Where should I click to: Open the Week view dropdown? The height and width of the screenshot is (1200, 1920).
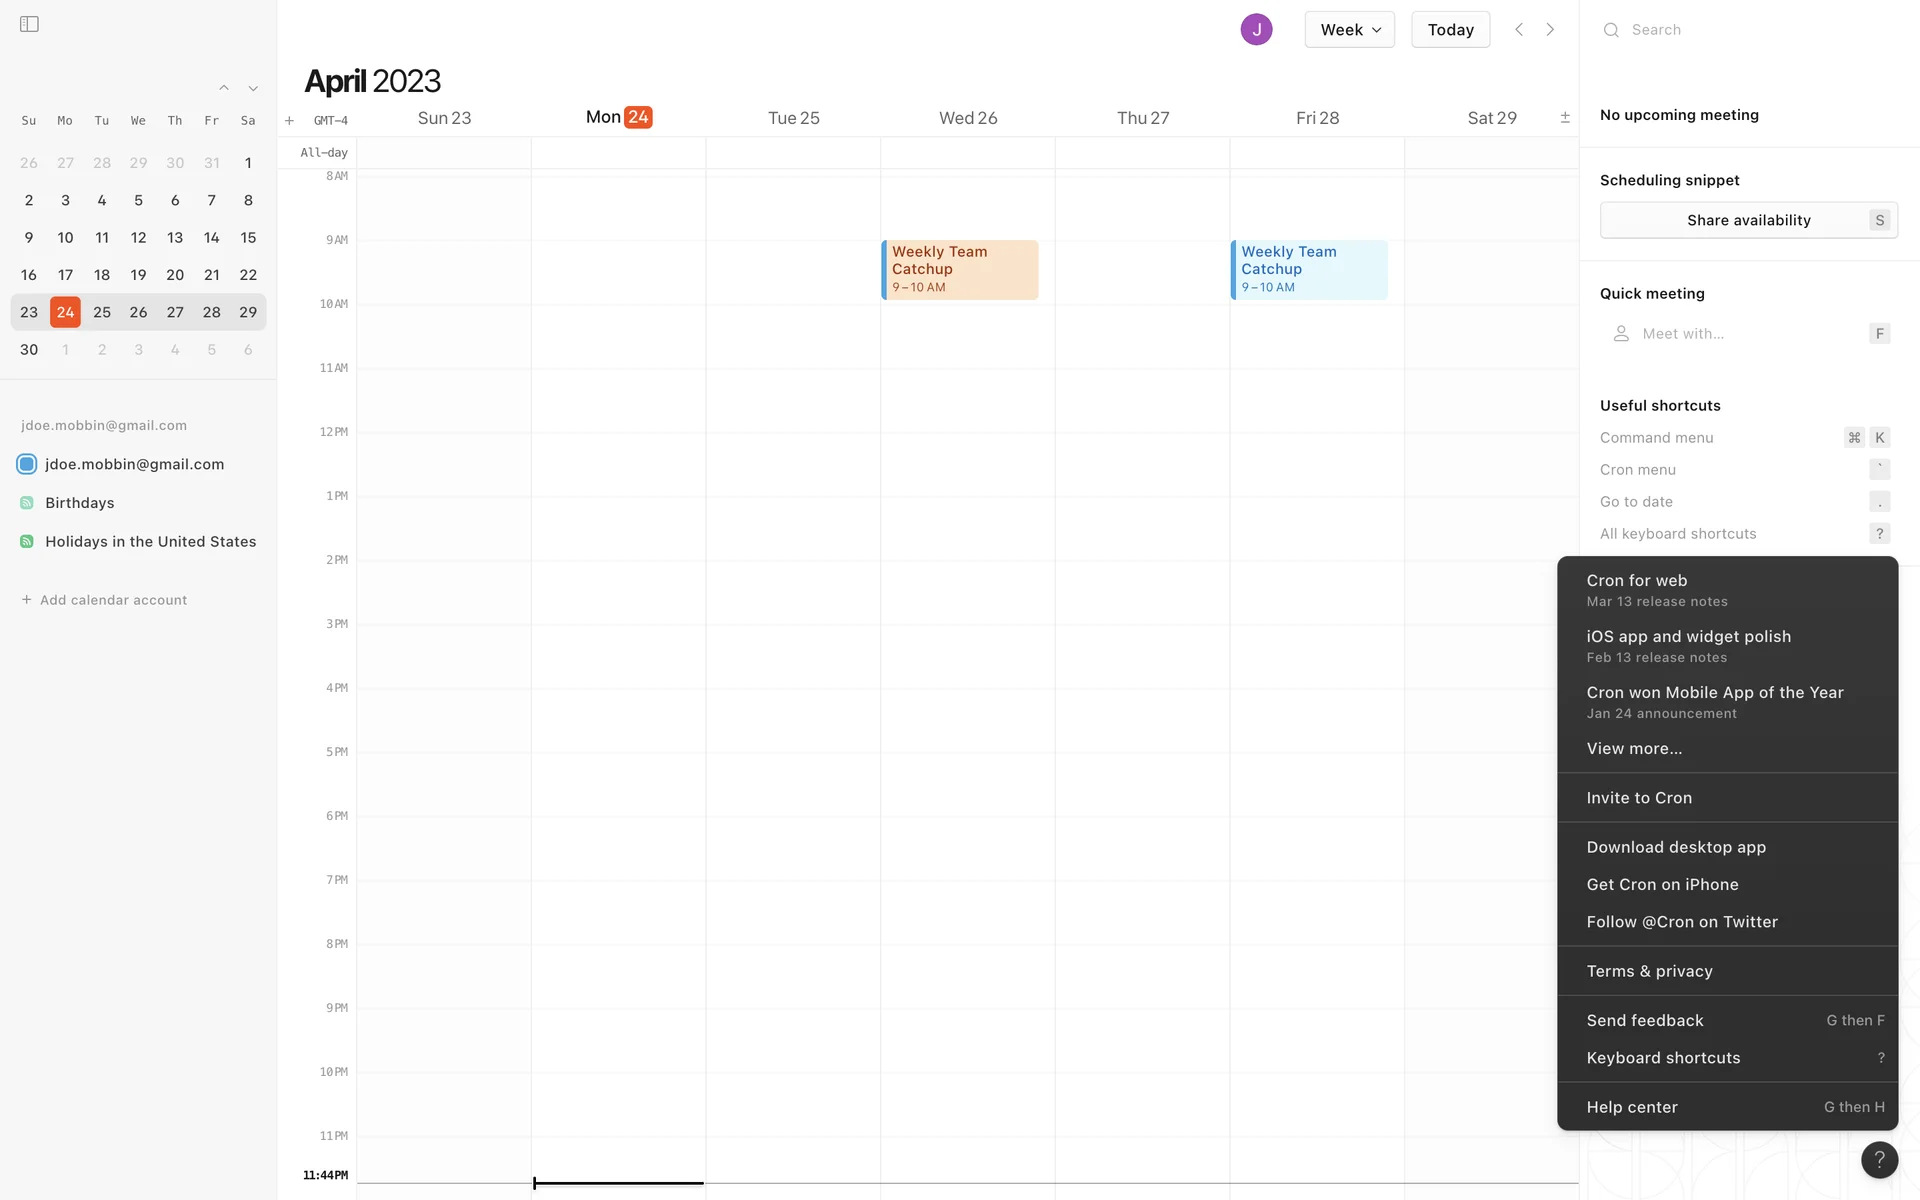(1349, 30)
